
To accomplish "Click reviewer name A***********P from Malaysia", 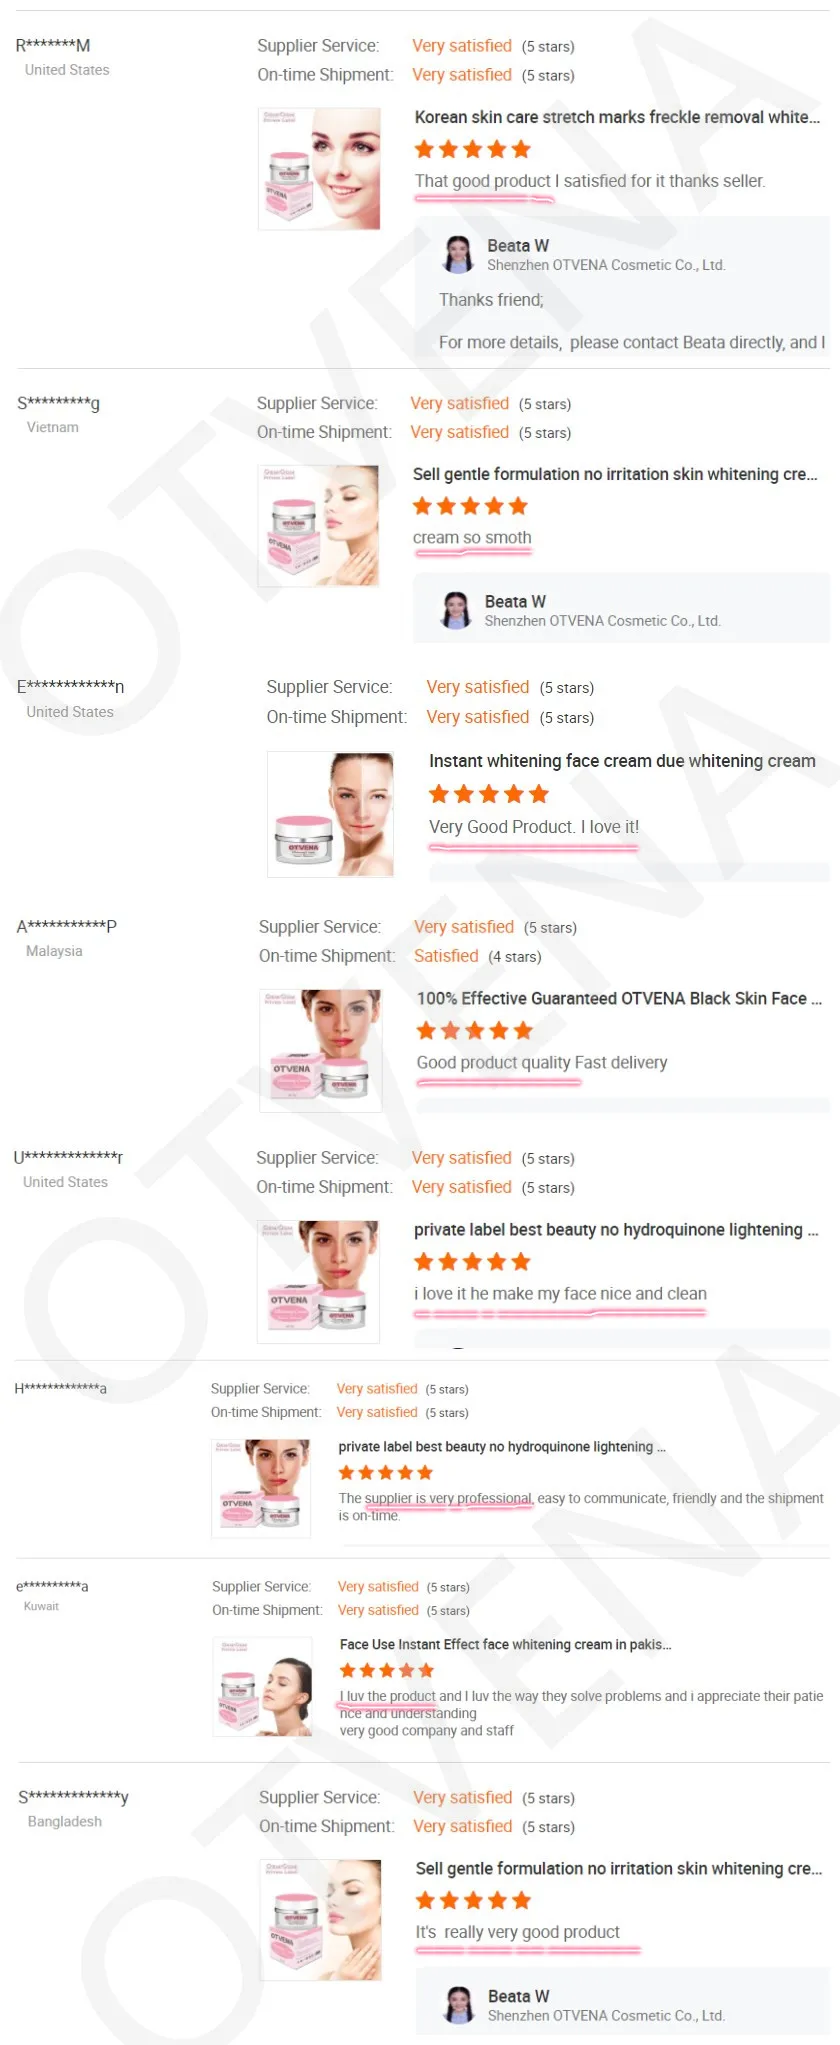I will [66, 926].
